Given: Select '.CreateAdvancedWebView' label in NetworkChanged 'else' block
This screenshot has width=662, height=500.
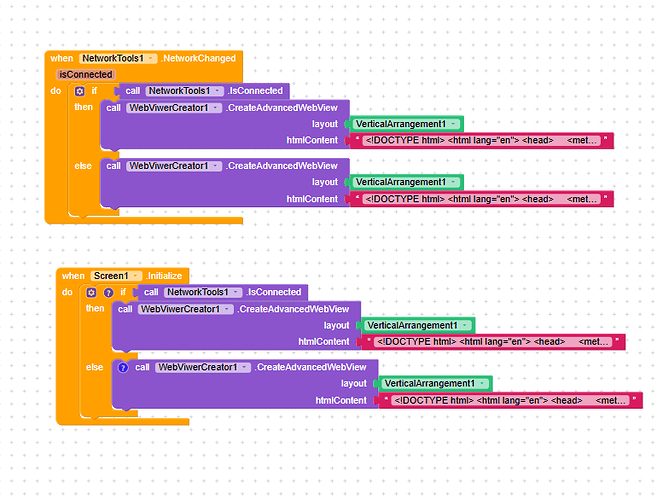Looking at the screenshot, I should (x=282, y=166).
